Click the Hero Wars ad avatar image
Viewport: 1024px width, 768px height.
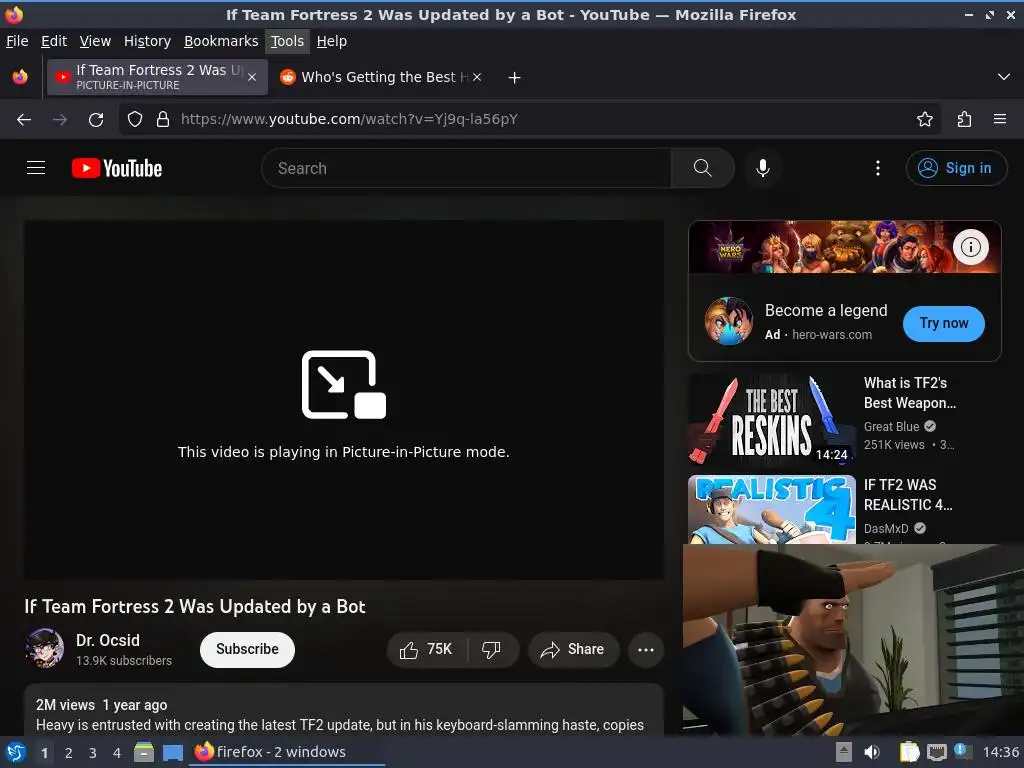(x=729, y=321)
